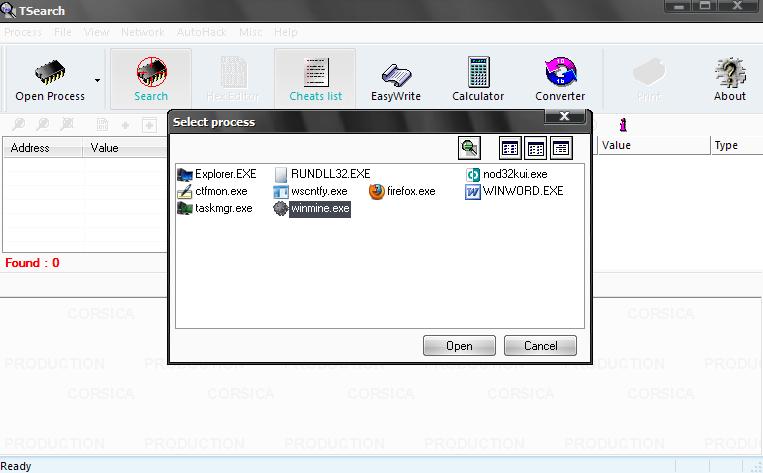
Task: Select wscntfy.exe in the process list
Action: click(310, 191)
